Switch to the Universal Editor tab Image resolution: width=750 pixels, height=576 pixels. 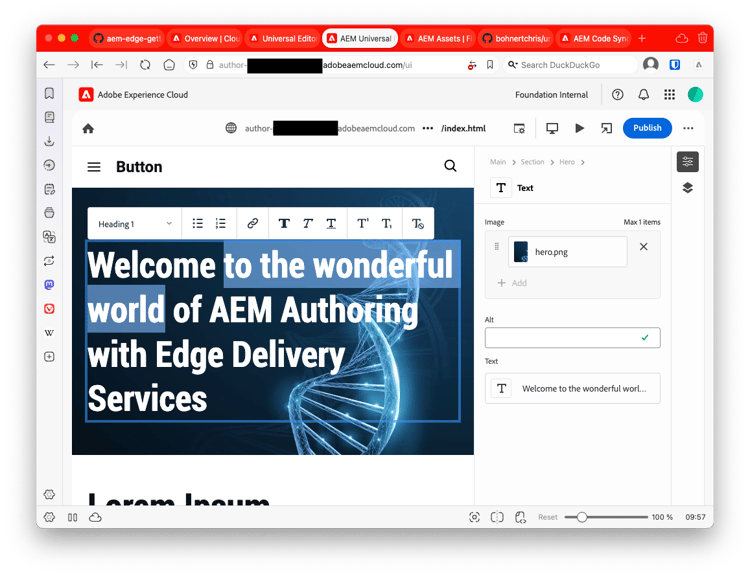click(x=283, y=38)
